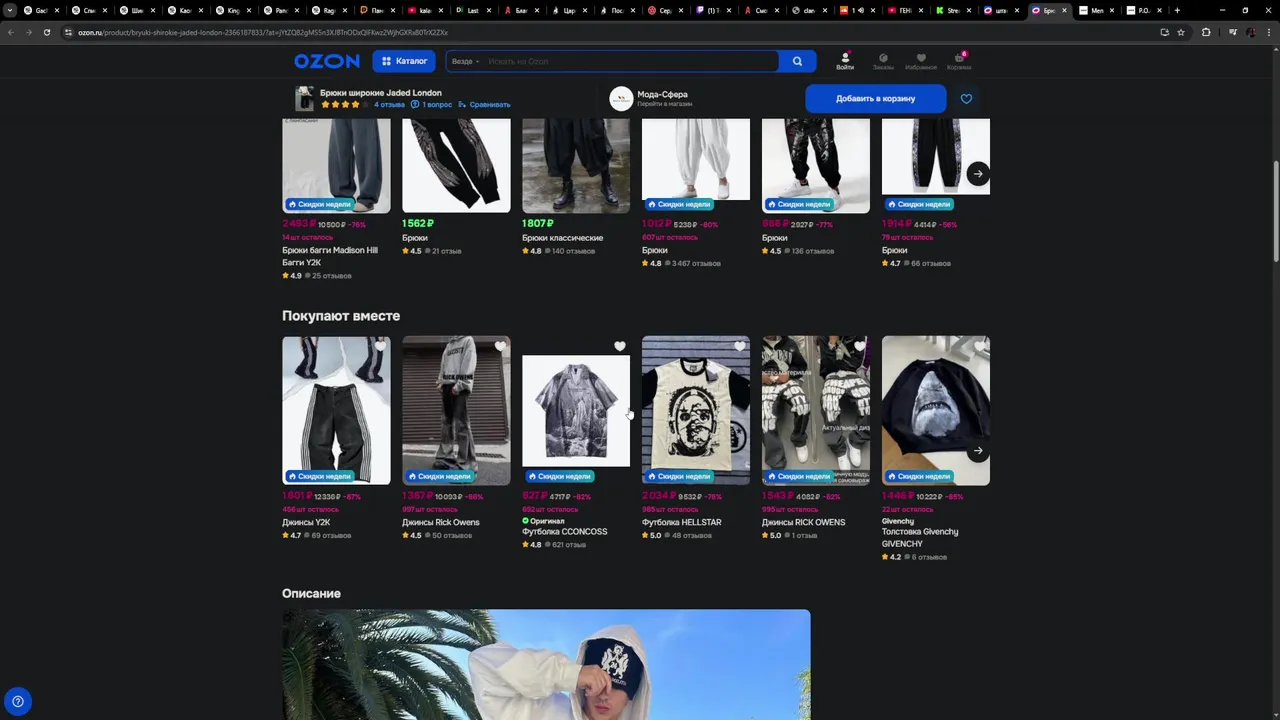Image resolution: width=1280 pixels, height=720 pixels.
Task: Reload the current page
Action: tap(46, 32)
